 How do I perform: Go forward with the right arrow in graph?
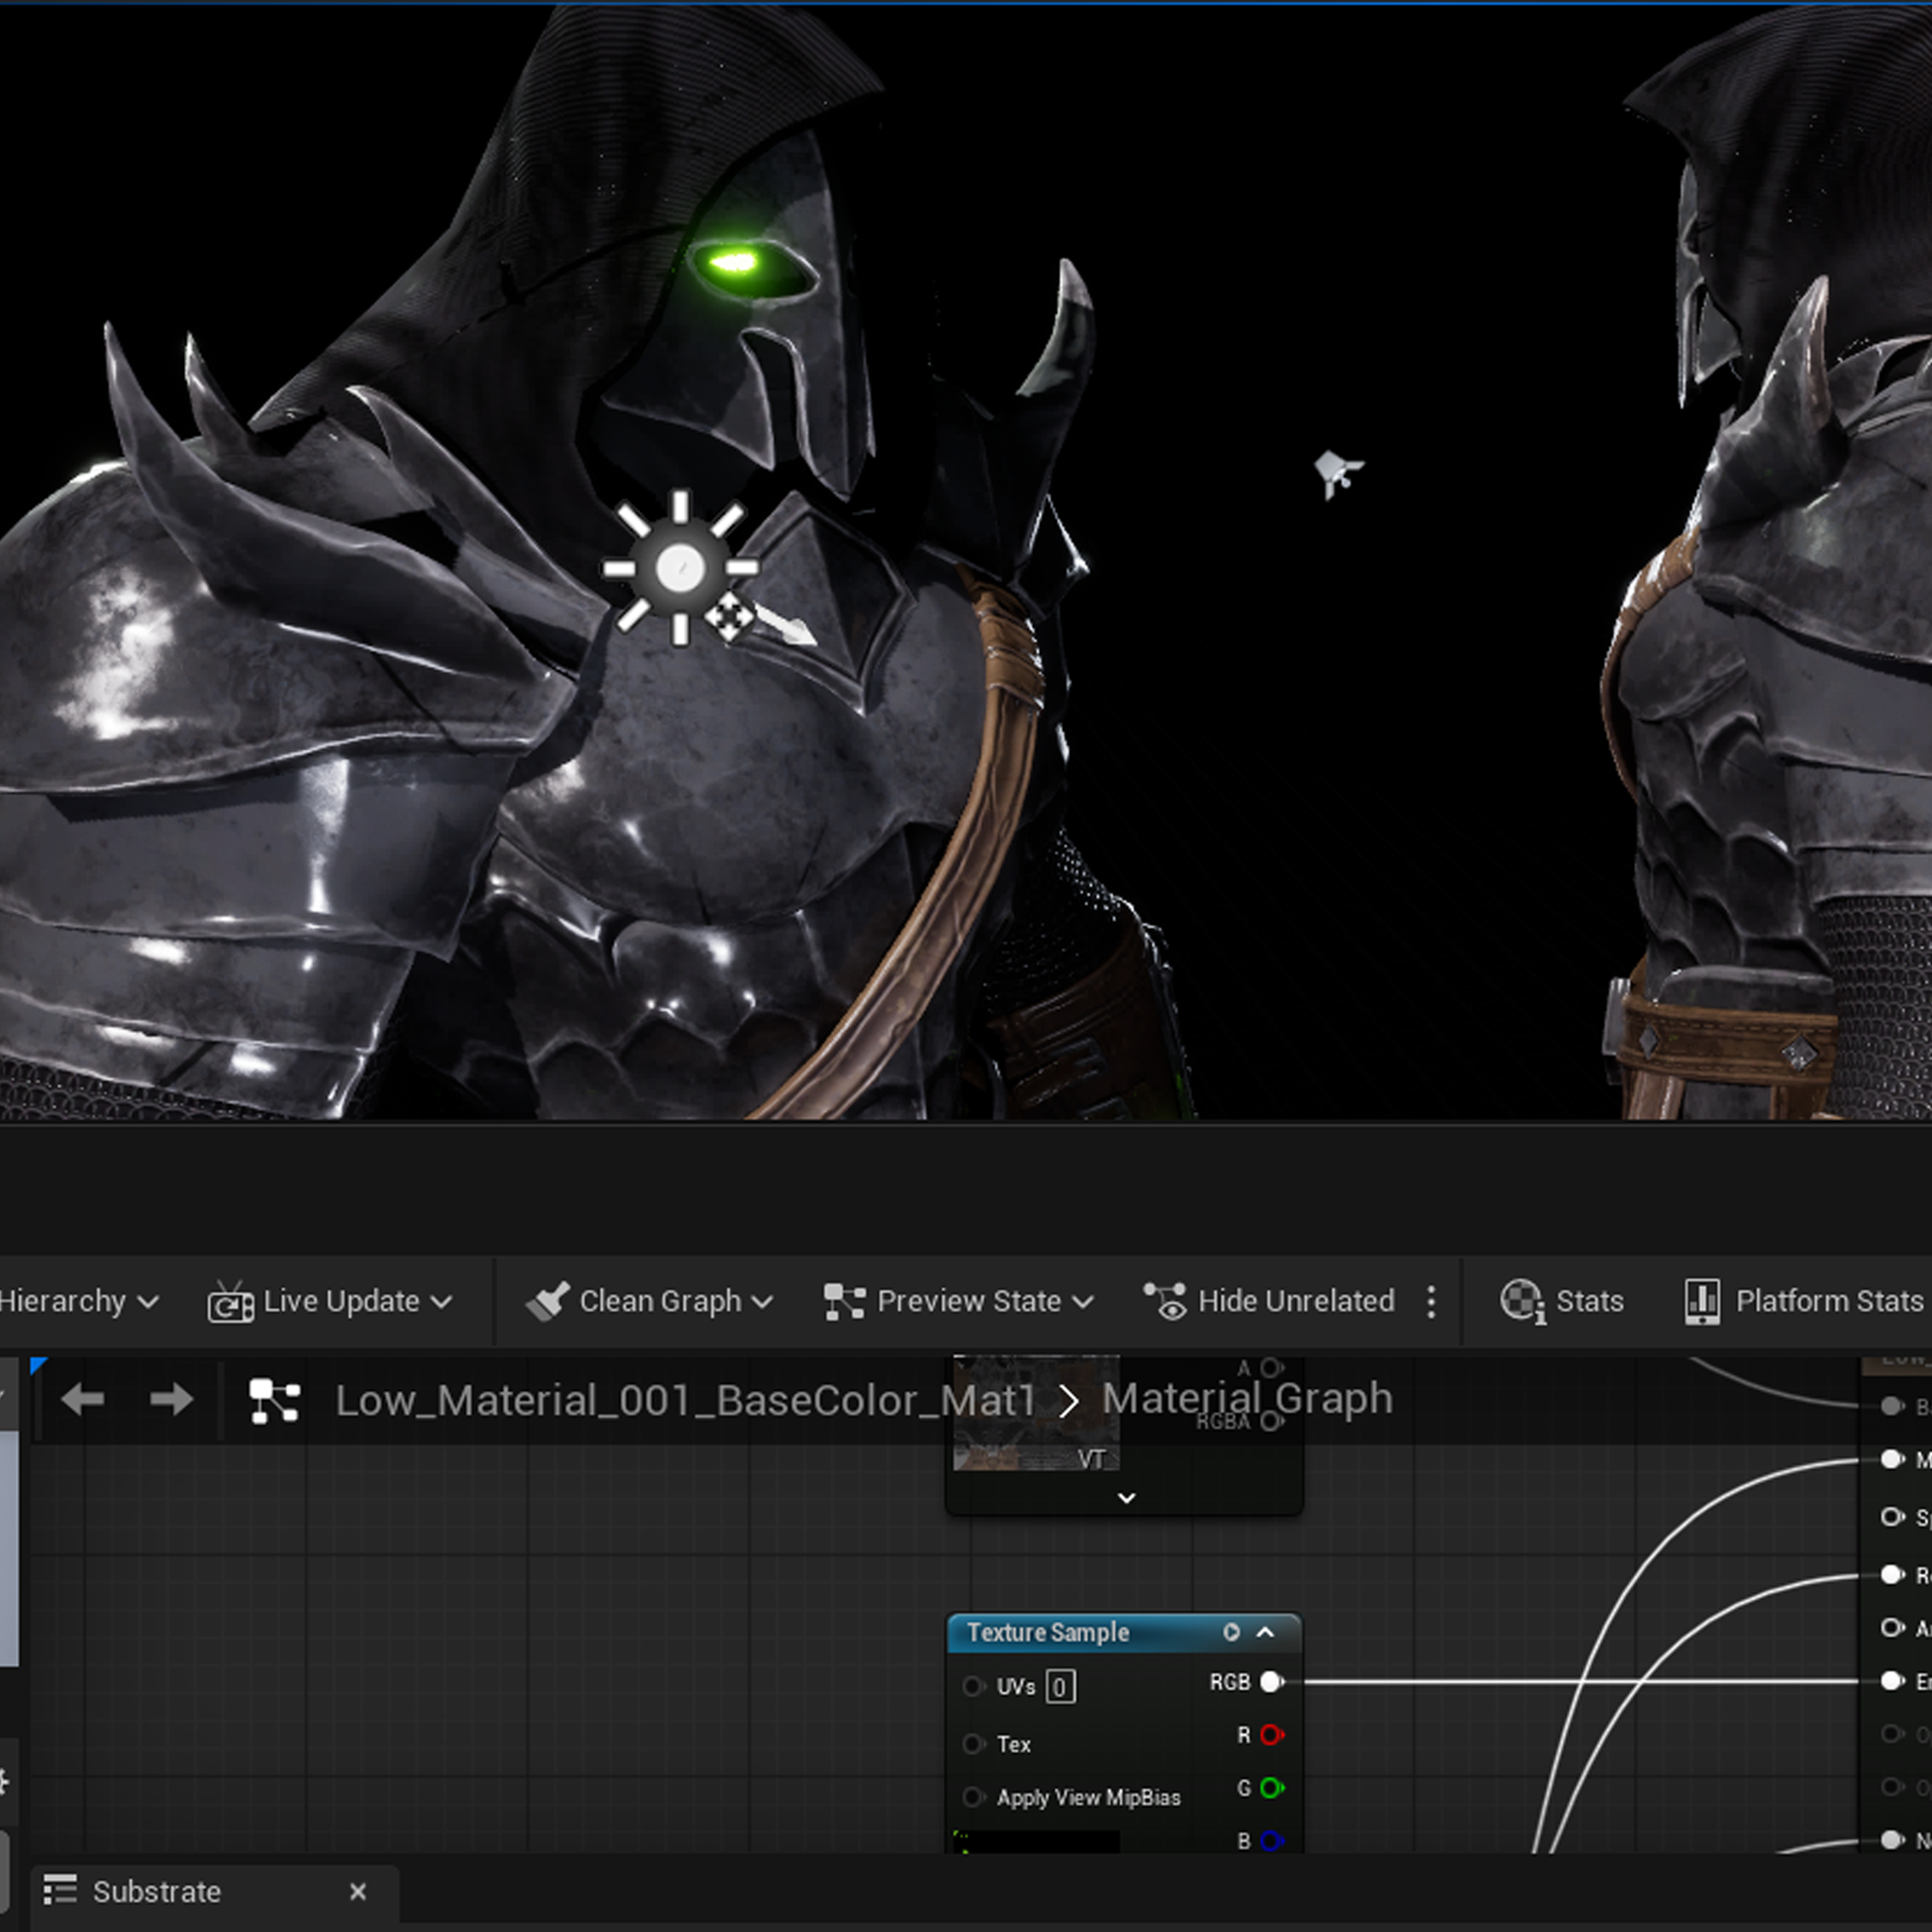[x=171, y=1400]
